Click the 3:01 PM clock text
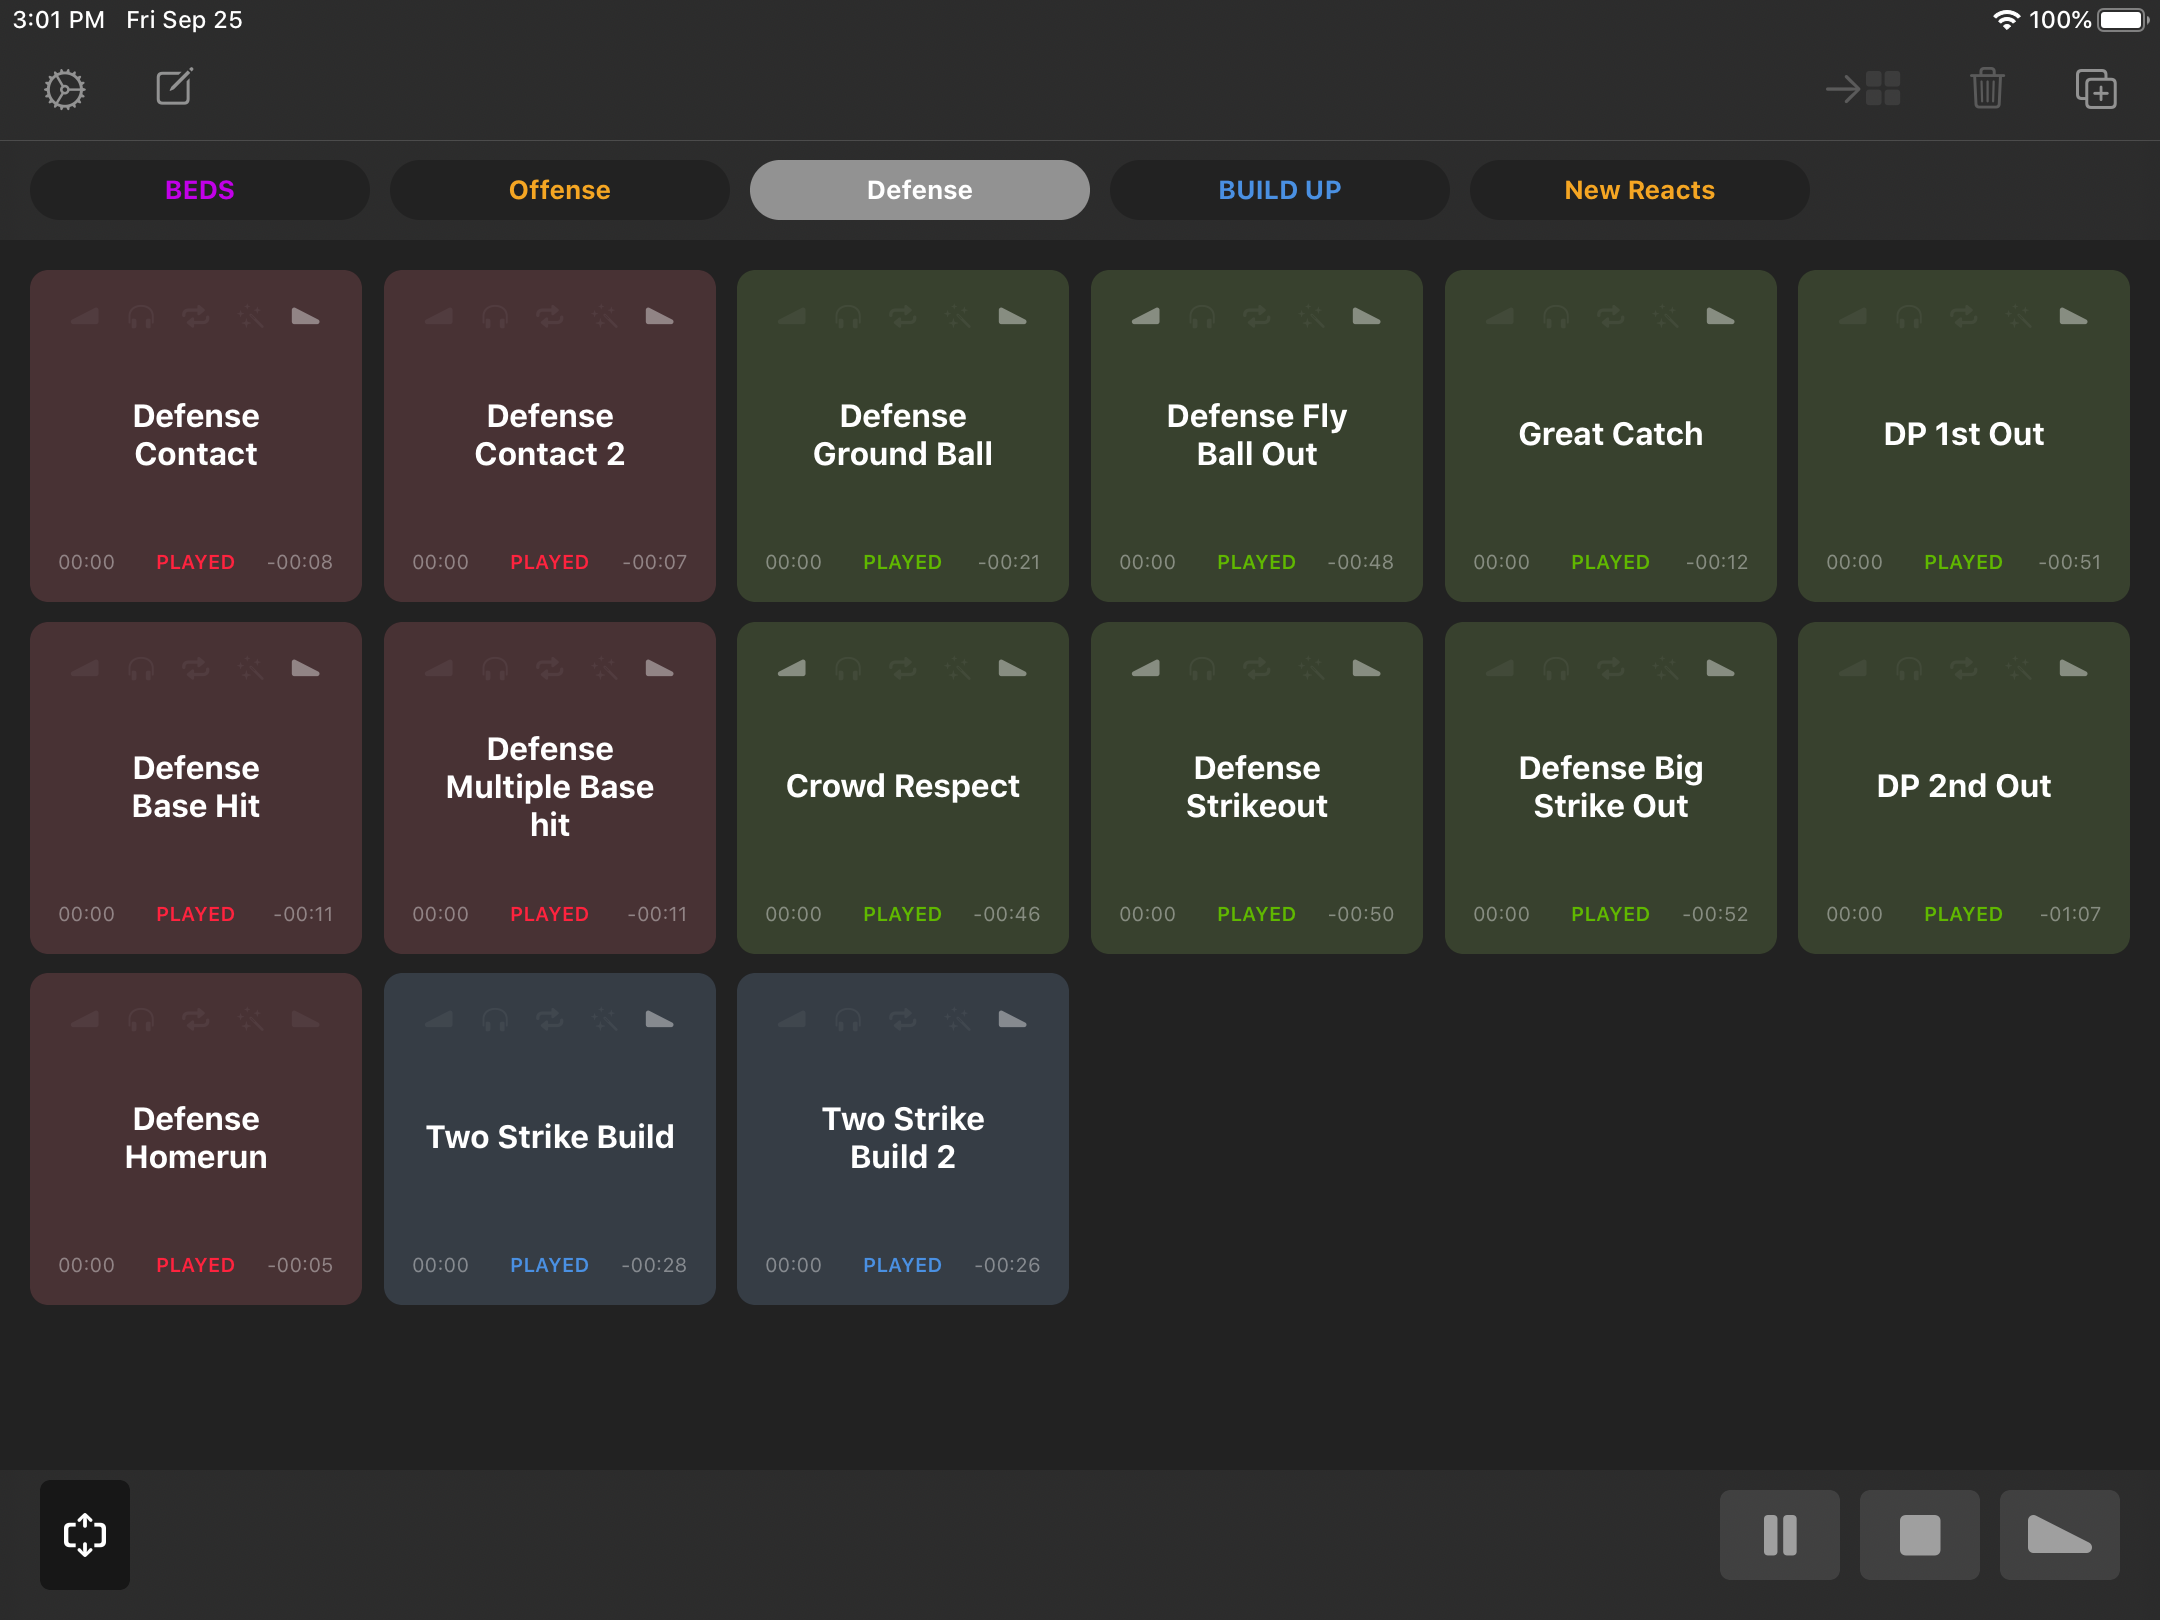This screenshot has width=2160, height=1620. [x=58, y=20]
